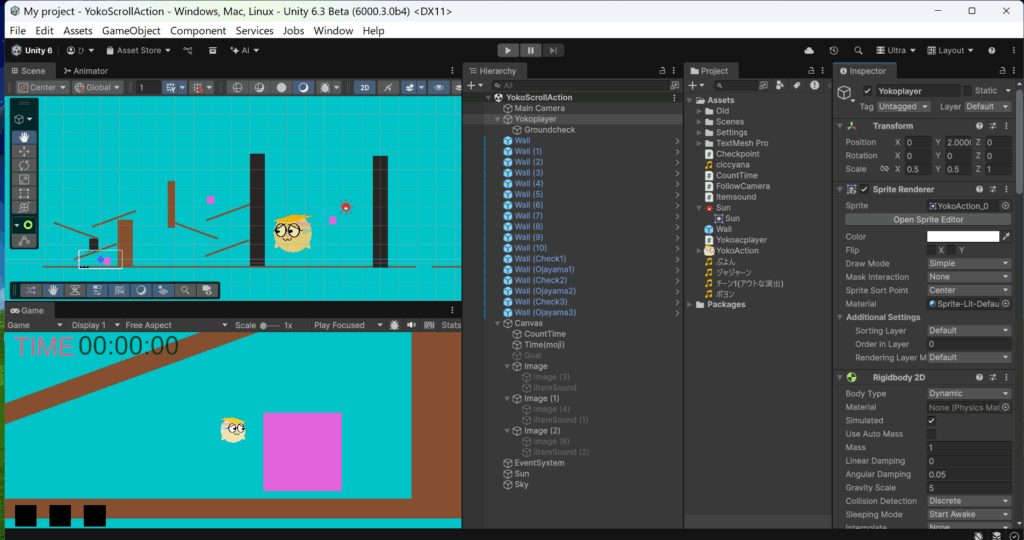Enable the Static checkbox
Image resolution: width=1024 pixels, height=540 pixels.
click(966, 91)
